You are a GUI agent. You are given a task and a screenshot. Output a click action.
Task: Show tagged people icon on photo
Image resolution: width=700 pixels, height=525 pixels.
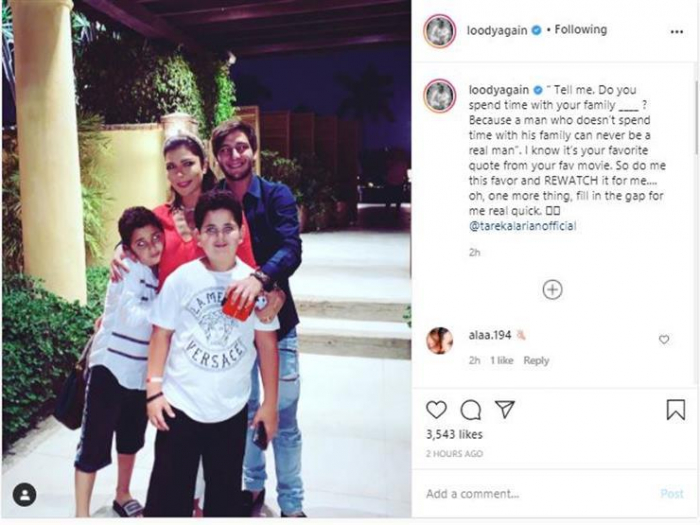25,495
